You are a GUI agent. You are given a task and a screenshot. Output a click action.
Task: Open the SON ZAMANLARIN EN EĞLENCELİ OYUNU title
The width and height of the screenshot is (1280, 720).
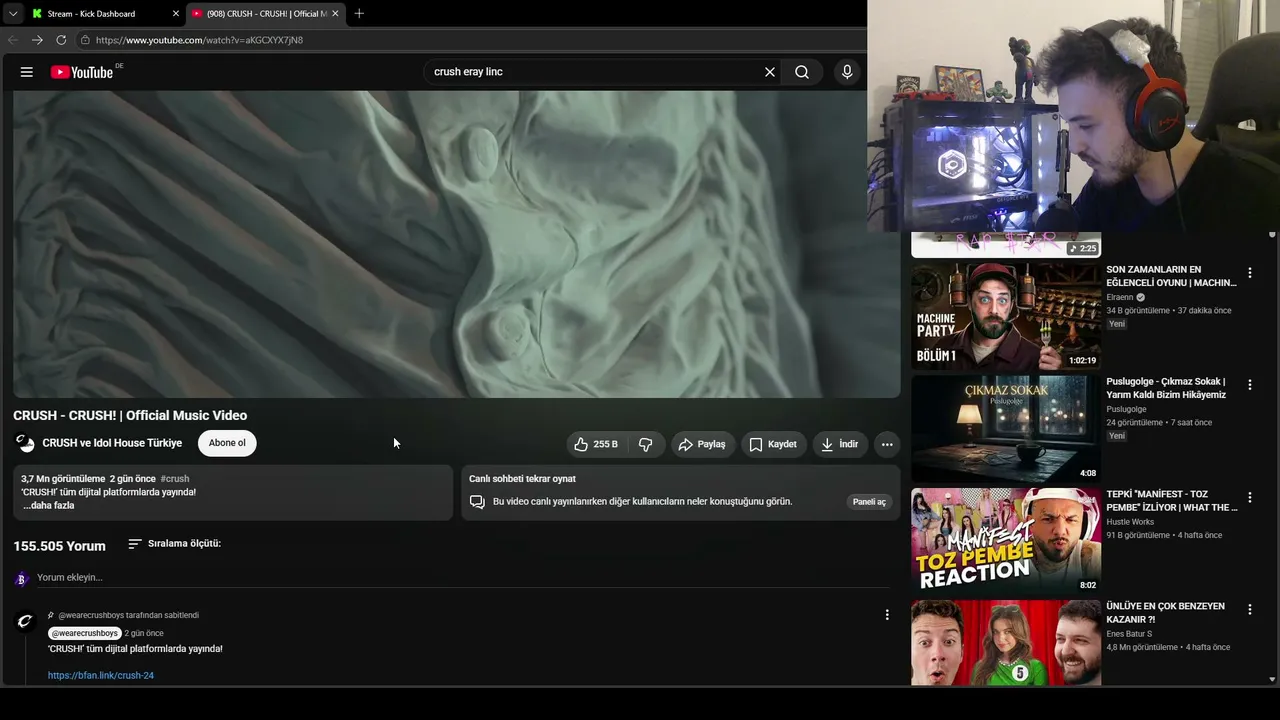1171,276
